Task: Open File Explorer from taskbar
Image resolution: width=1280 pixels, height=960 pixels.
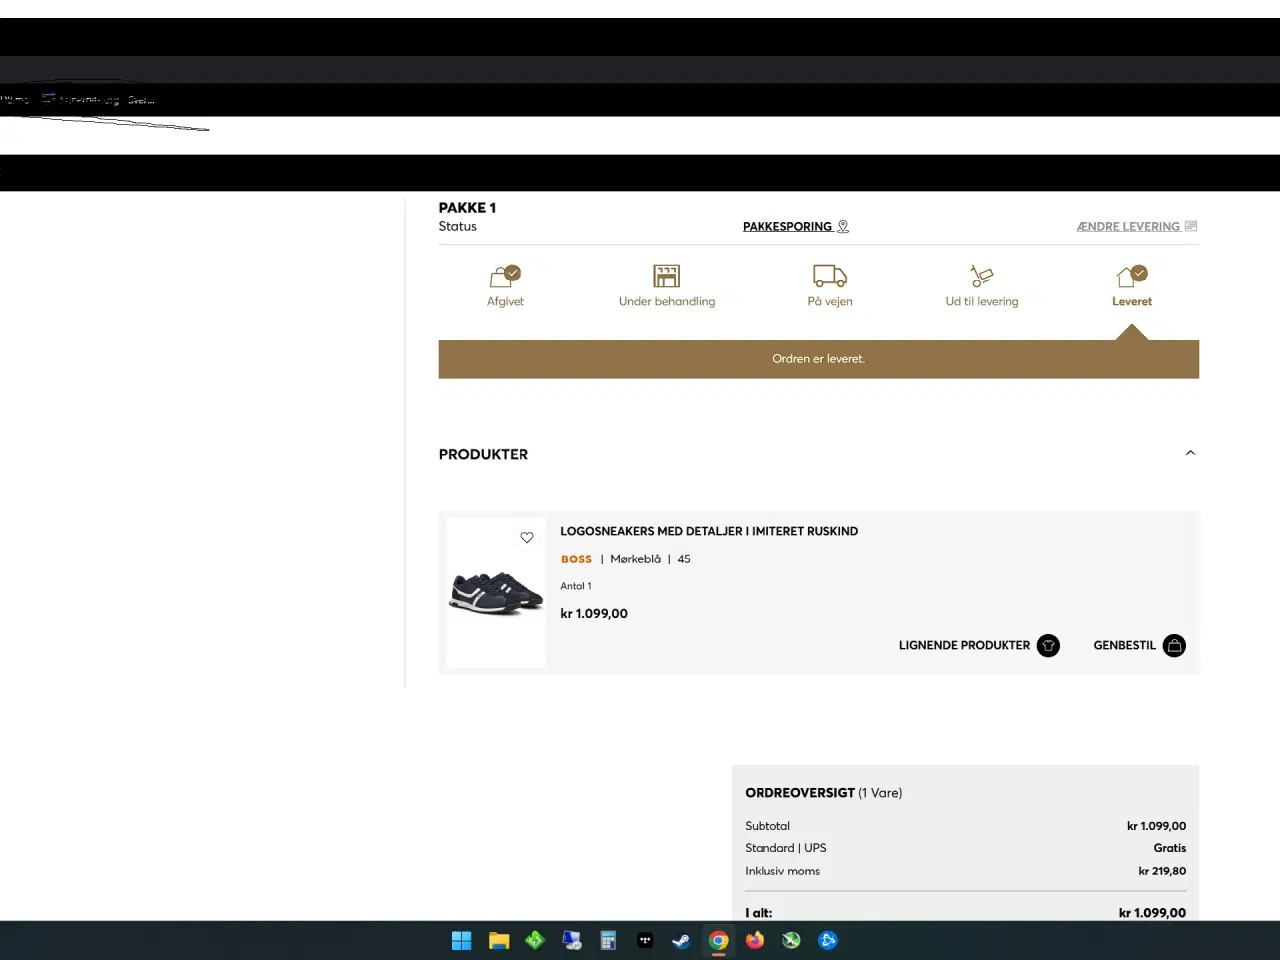Action: coord(499,940)
